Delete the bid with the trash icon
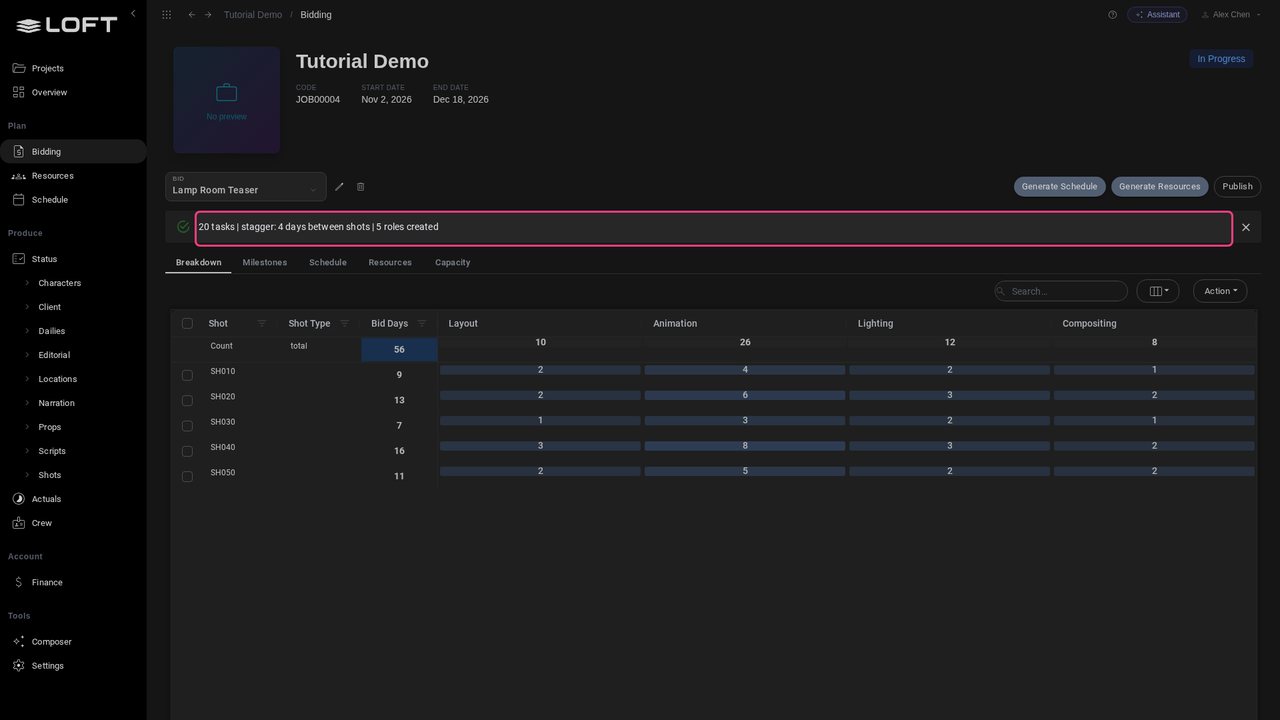The width and height of the screenshot is (1280, 720). pyautogui.click(x=361, y=187)
